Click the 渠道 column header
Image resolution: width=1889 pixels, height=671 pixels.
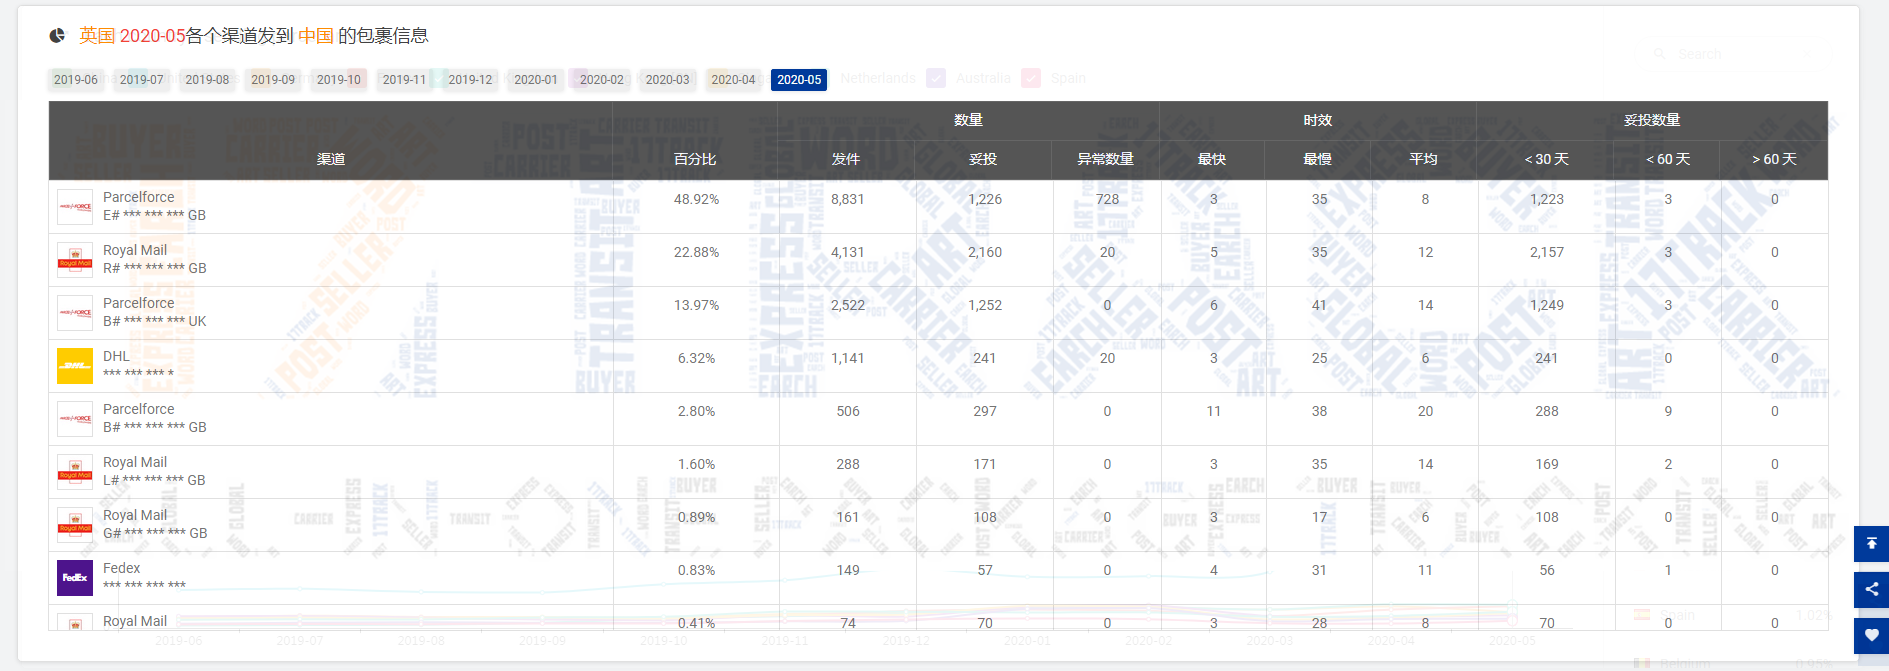[x=331, y=159]
